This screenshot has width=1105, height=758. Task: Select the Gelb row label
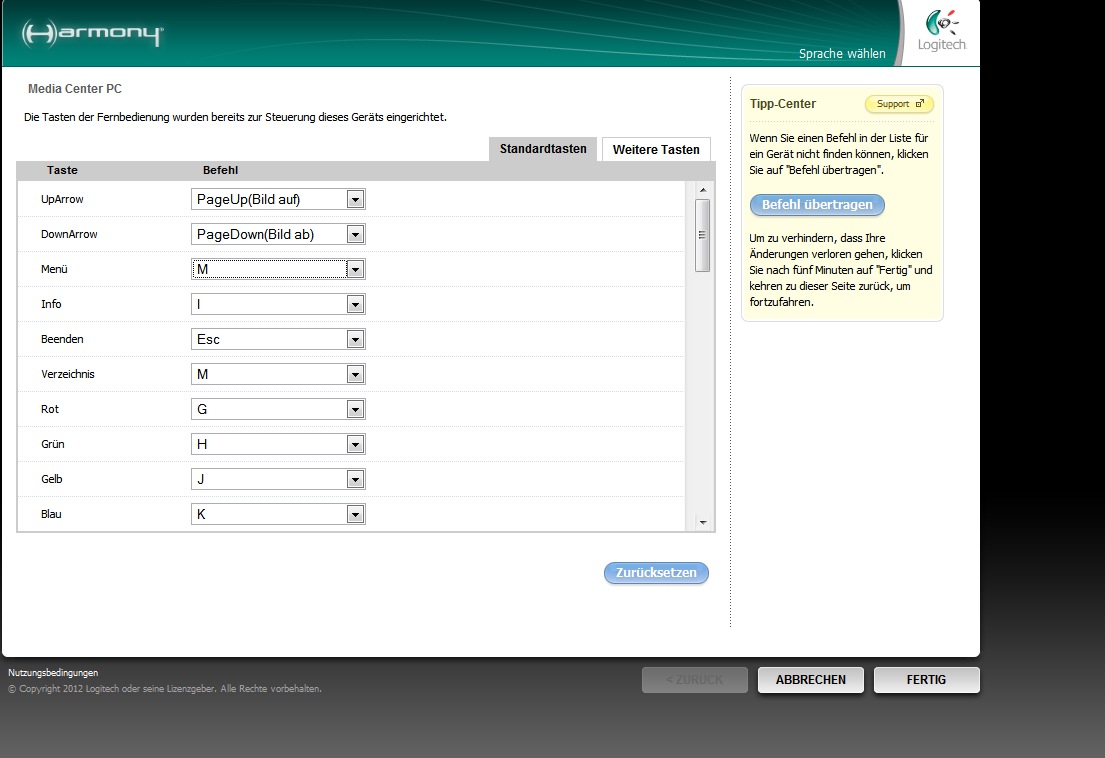51,479
